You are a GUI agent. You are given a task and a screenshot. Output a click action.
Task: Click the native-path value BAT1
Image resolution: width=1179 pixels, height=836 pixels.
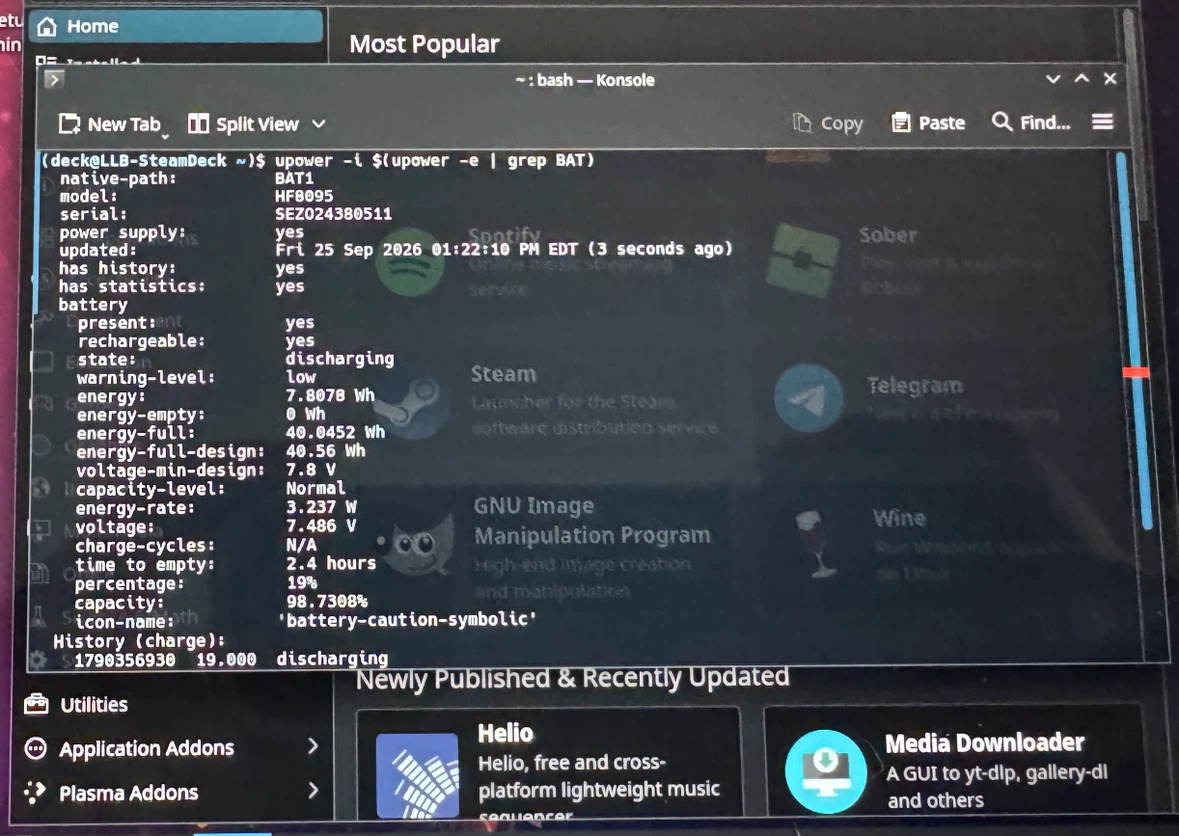coord(294,178)
